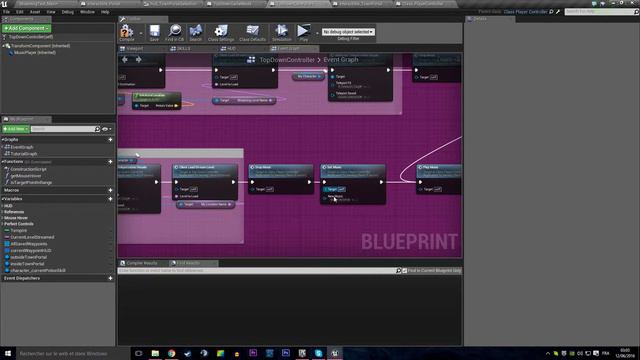Viewport: 640px width, 360px height.
Task: Add a new variable with Variables plus icon
Action: (110, 199)
